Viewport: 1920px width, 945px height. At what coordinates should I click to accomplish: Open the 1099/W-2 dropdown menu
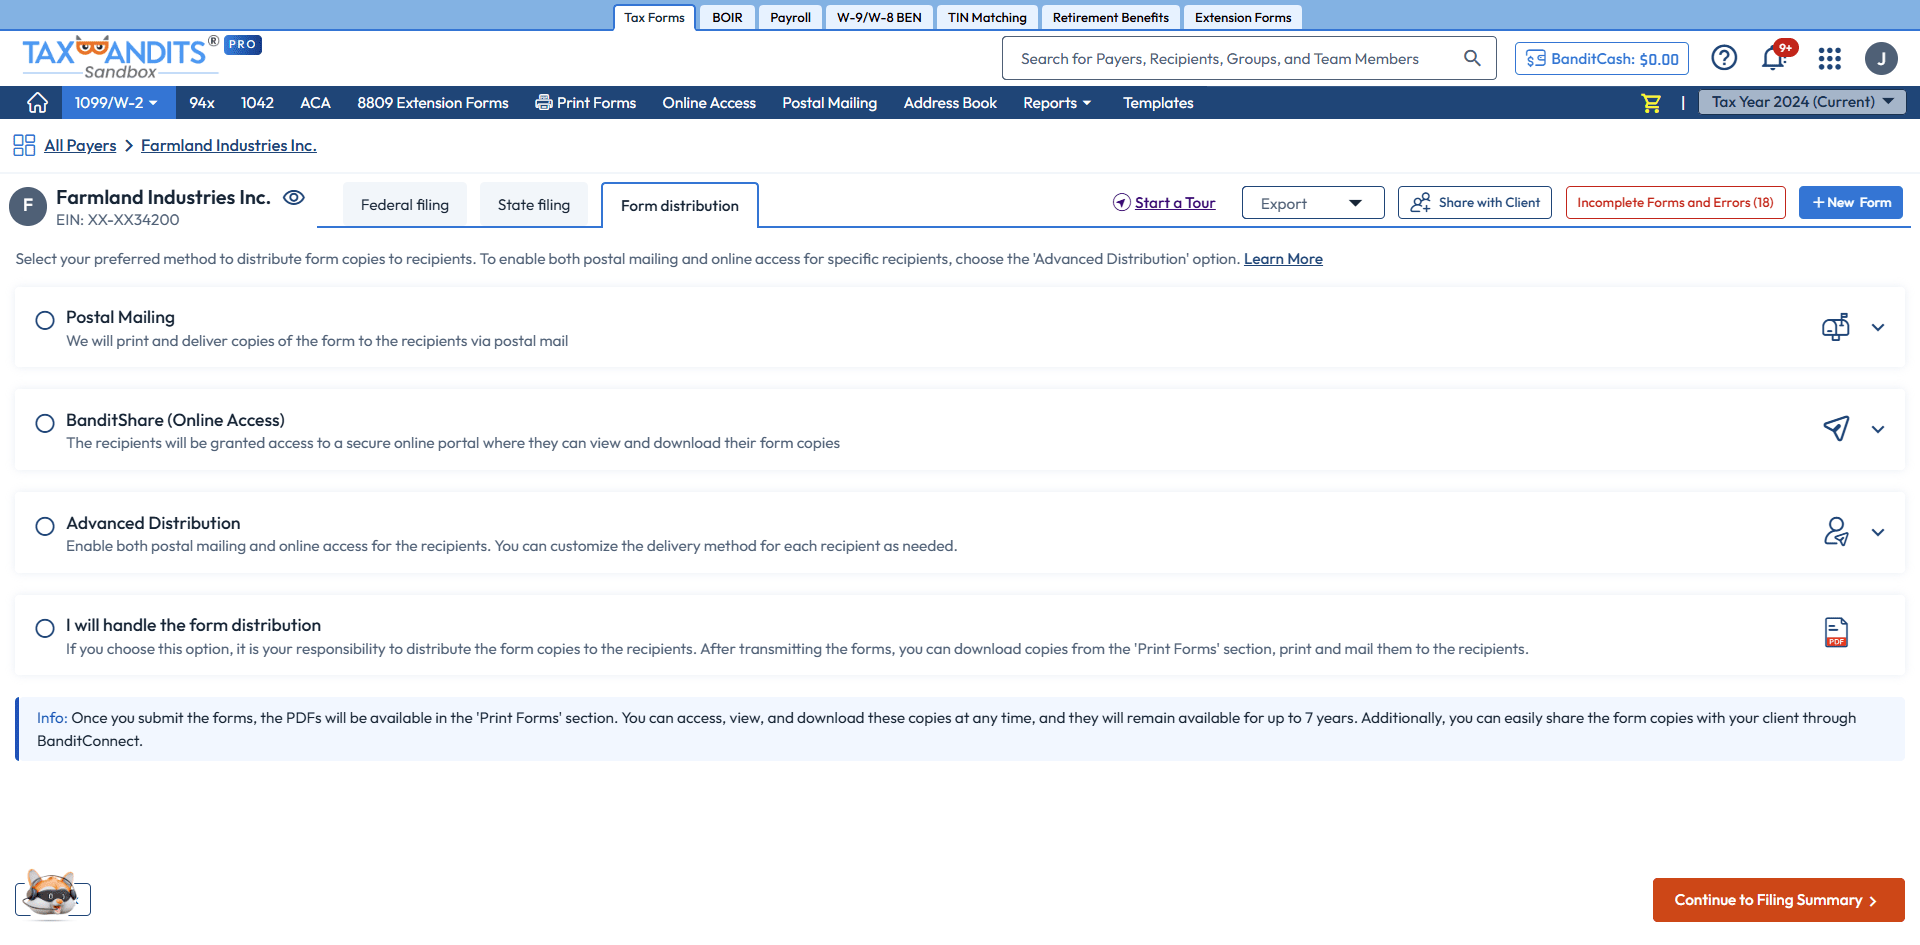coord(117,103)
